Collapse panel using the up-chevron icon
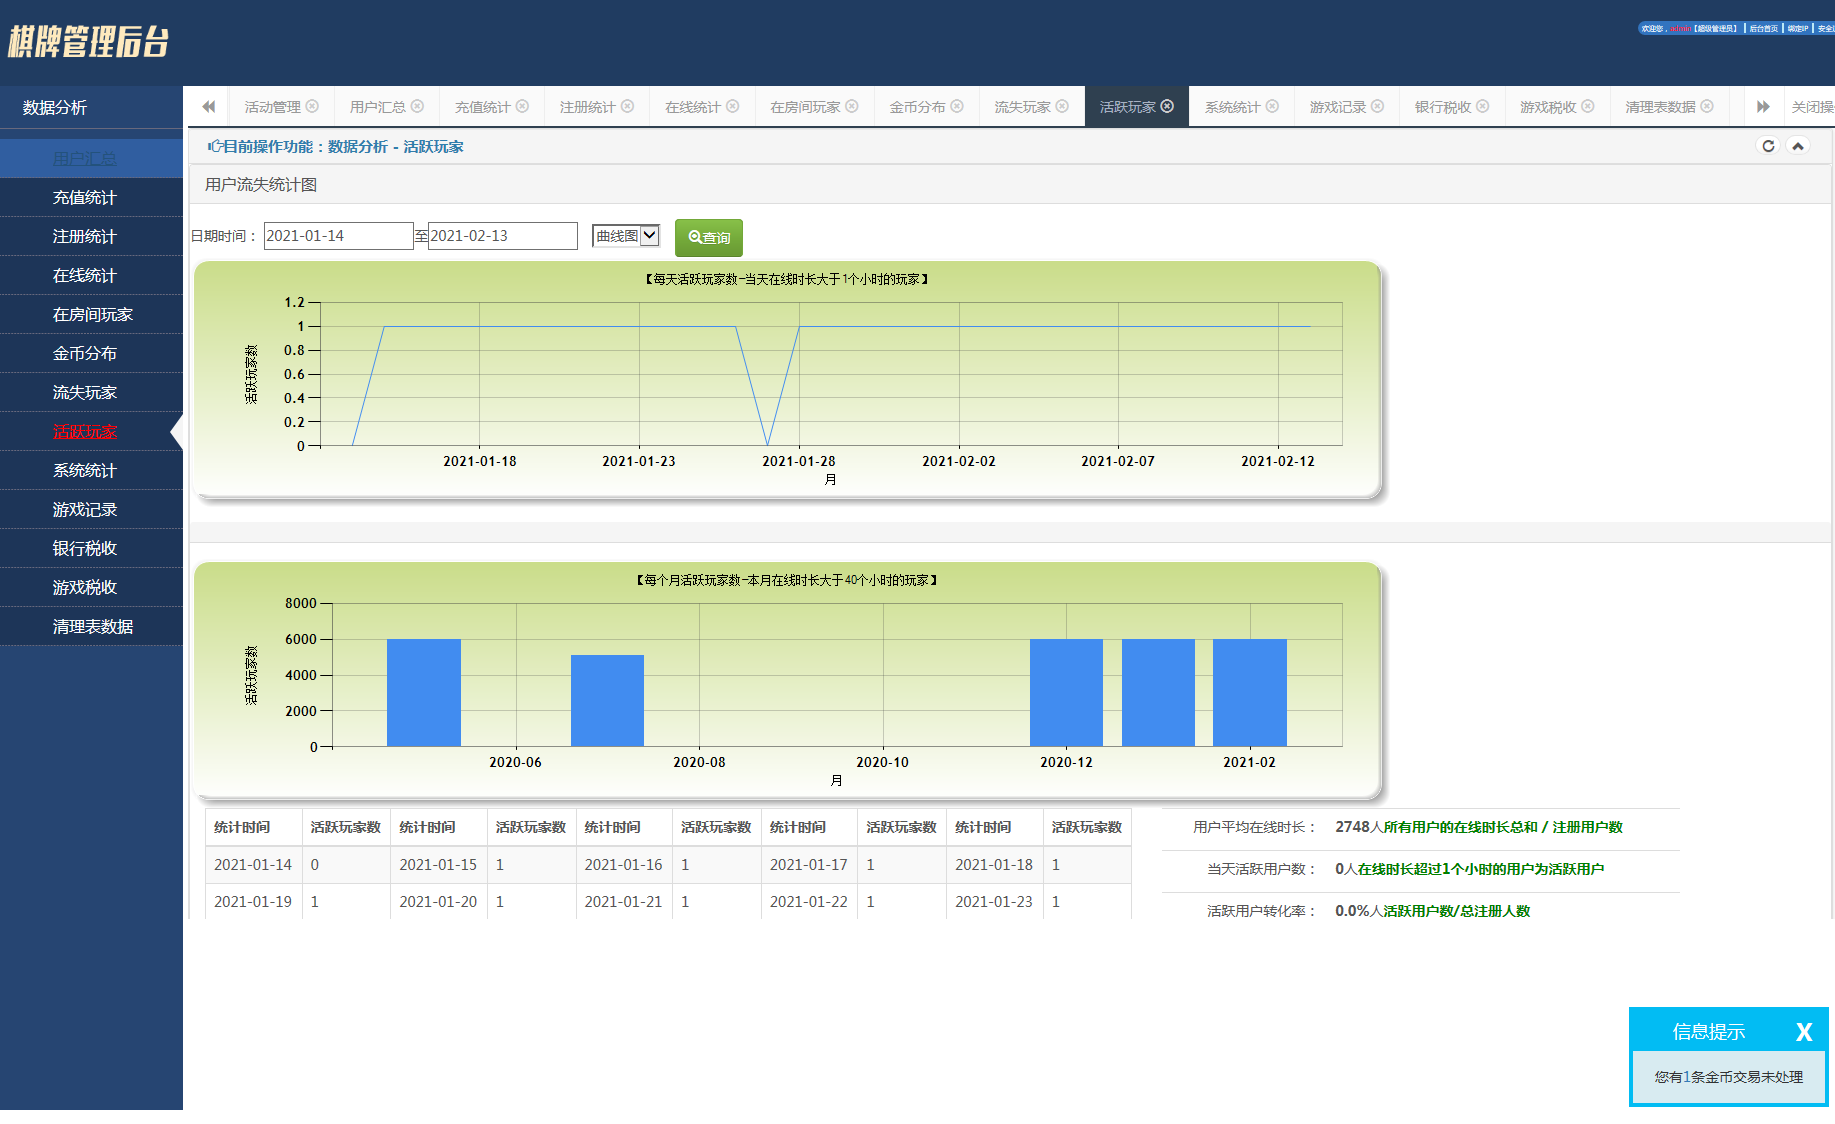 1797,146
